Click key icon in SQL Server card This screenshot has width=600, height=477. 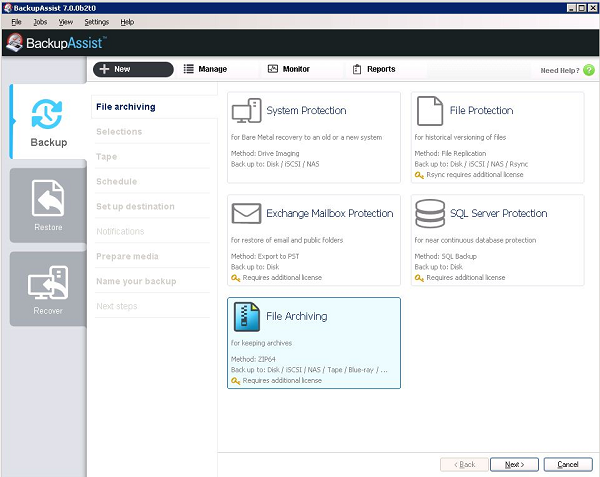click(419, 278)
